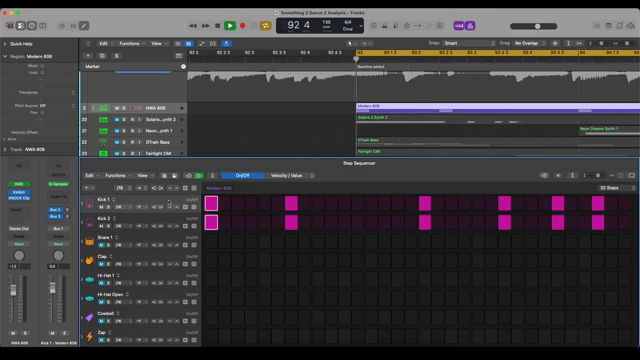Open the List Editors icon
The height and width of the screenshot is (360, 640).
597,26
